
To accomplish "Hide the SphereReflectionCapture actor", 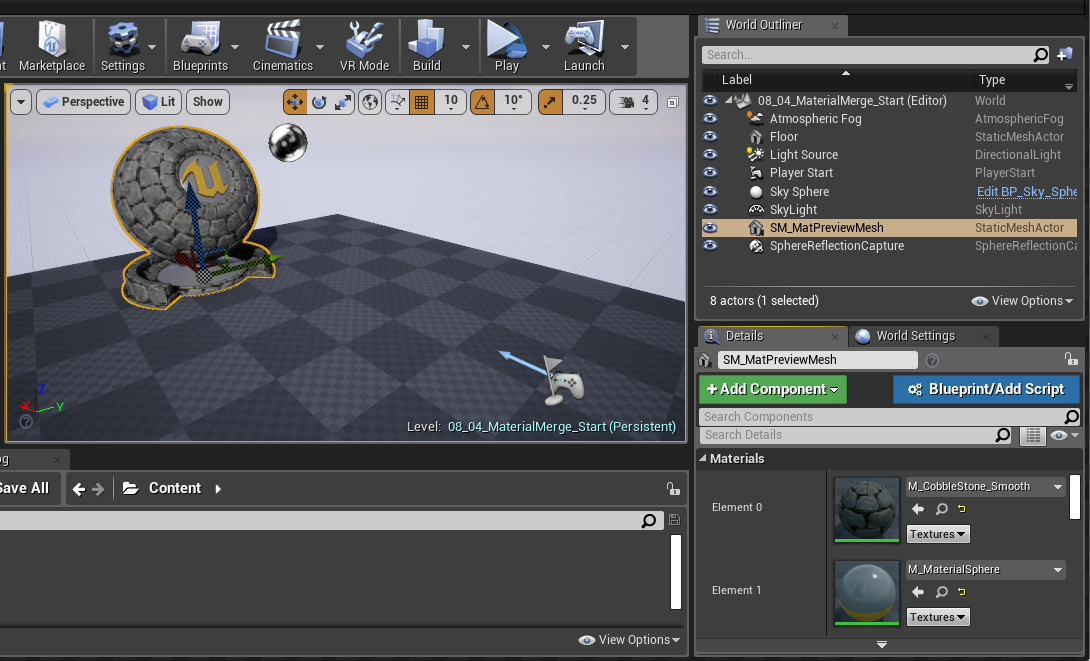I will (710, 245).
